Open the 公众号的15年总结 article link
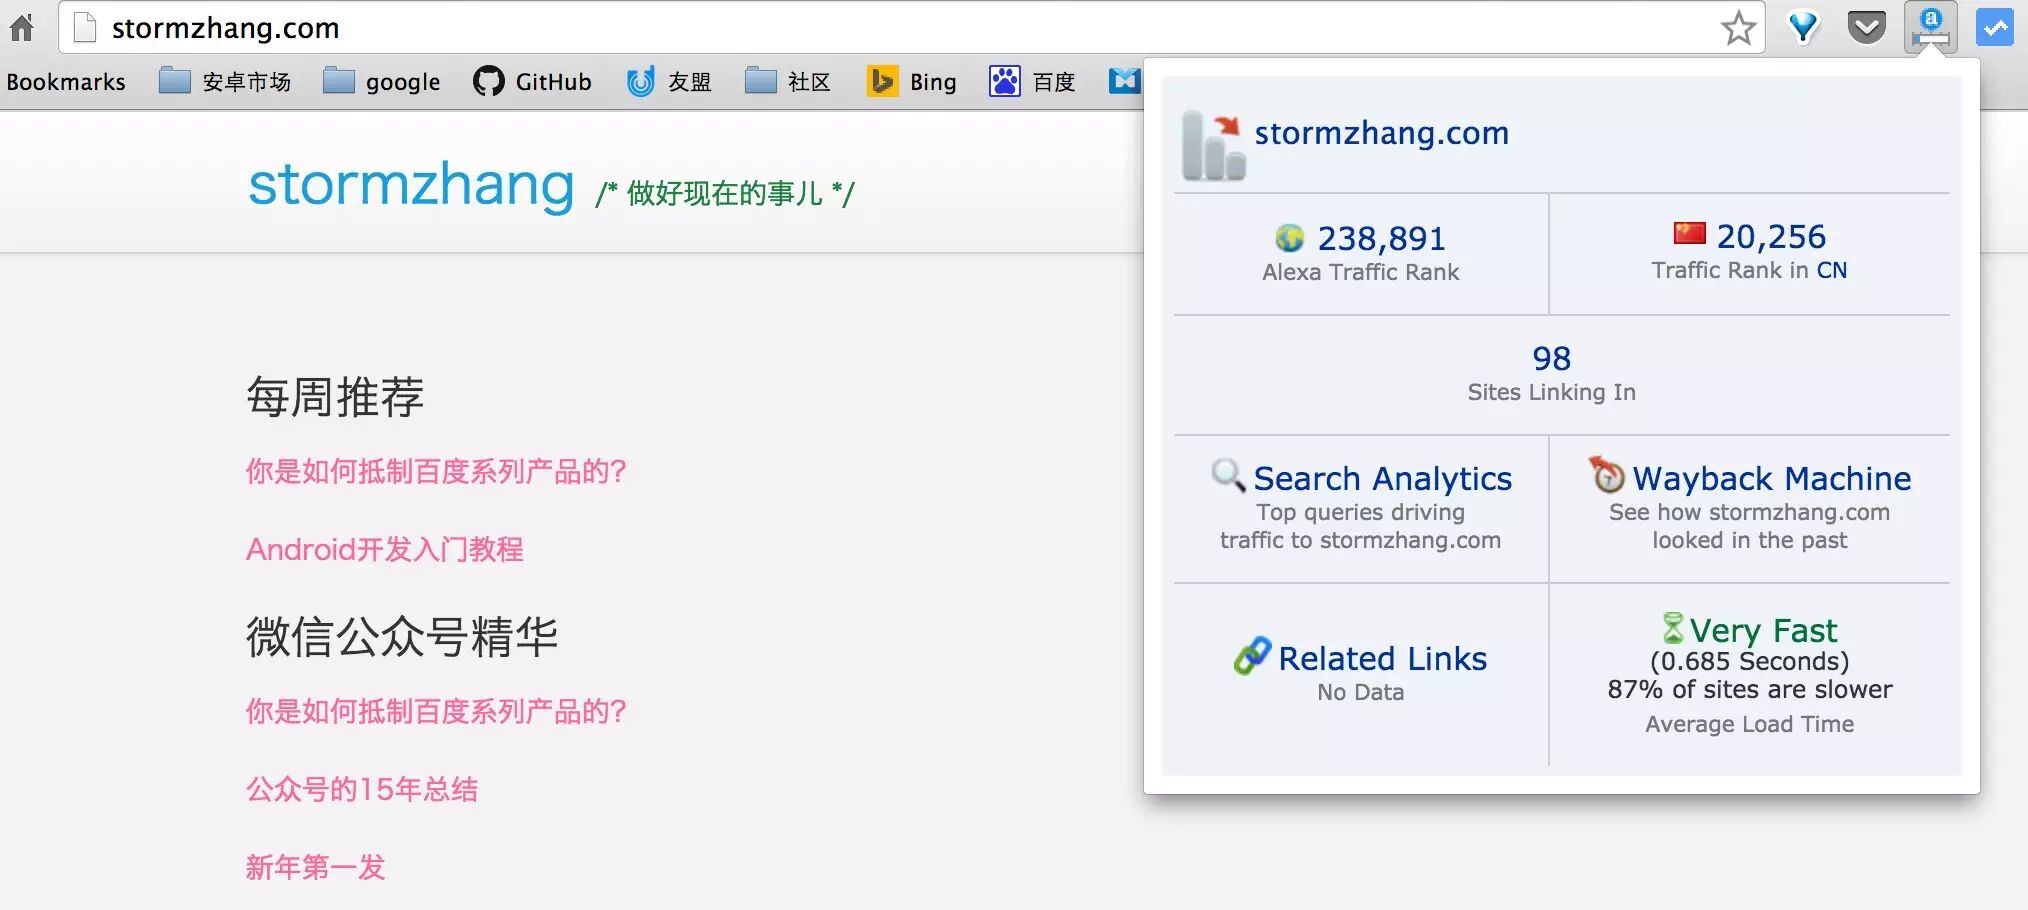The height and width of the screenshot is (910, 2028). click(362, 789)
